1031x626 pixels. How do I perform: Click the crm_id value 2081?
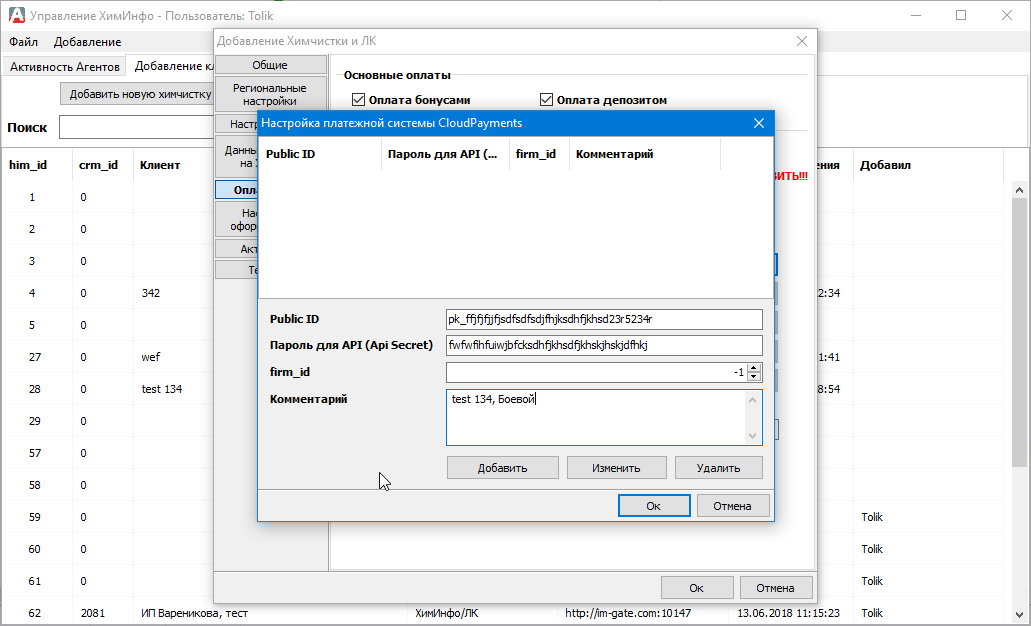tap(93, 613)
